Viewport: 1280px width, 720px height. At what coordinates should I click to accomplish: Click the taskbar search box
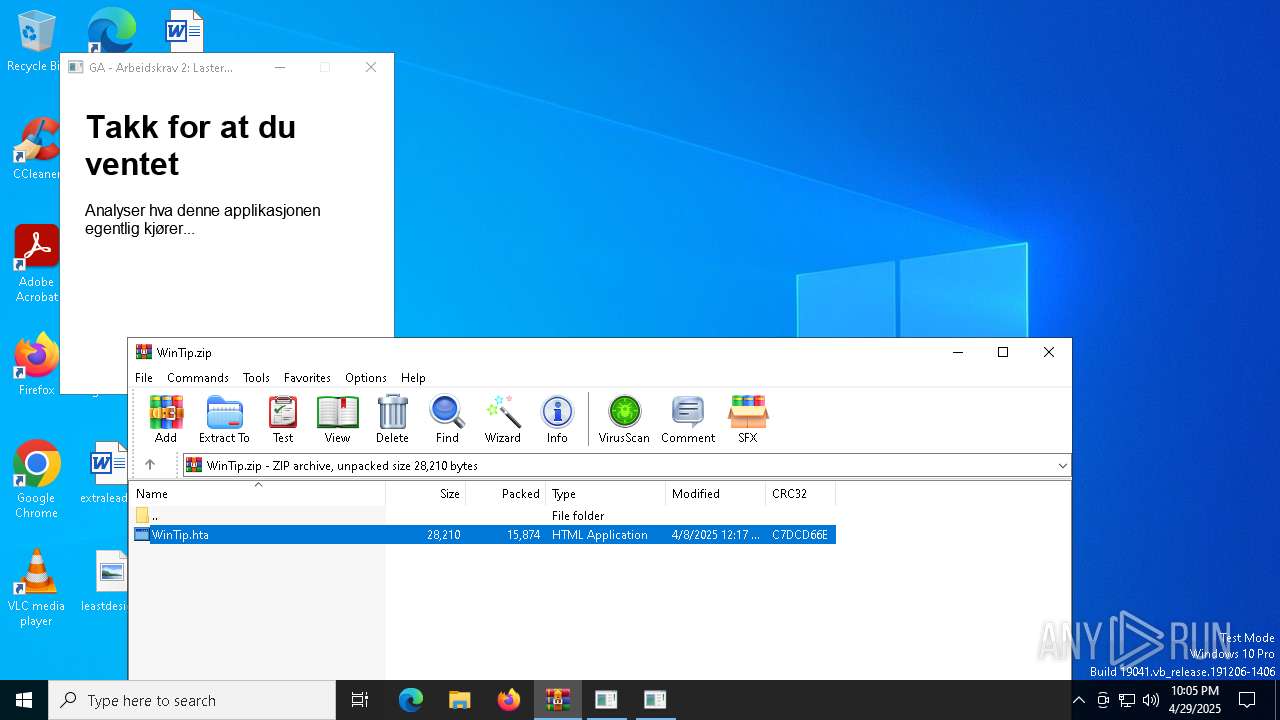click(192, 700)
